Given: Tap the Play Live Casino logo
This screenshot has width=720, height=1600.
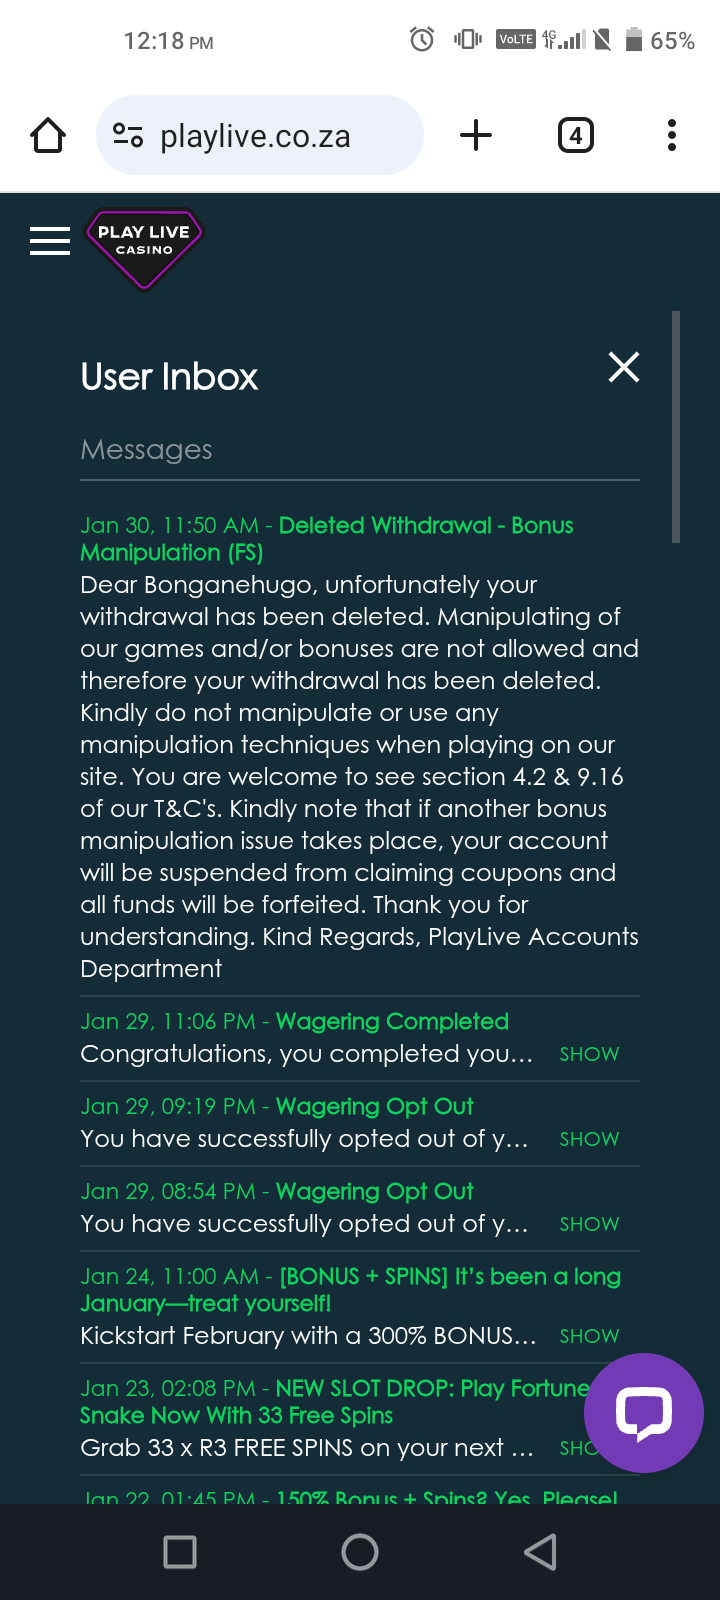Looking at the screenshot, I should pyautogui.click(x=145, y=247).
